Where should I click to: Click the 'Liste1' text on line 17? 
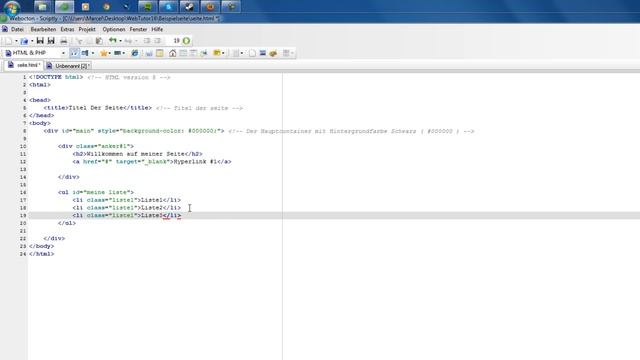click(x=152, y=200)
